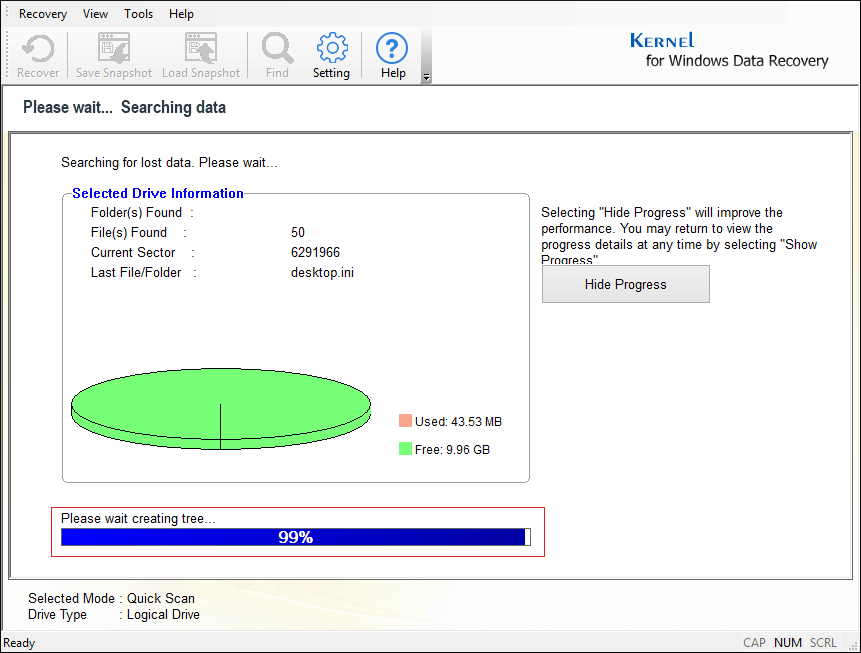Click the window resize grip corner
861x653 pixels.
point(853,646)
